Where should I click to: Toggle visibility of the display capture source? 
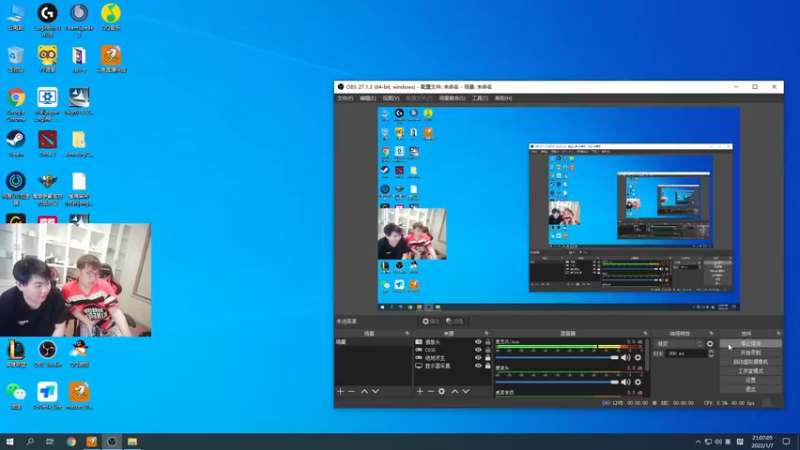coord(478,366)
